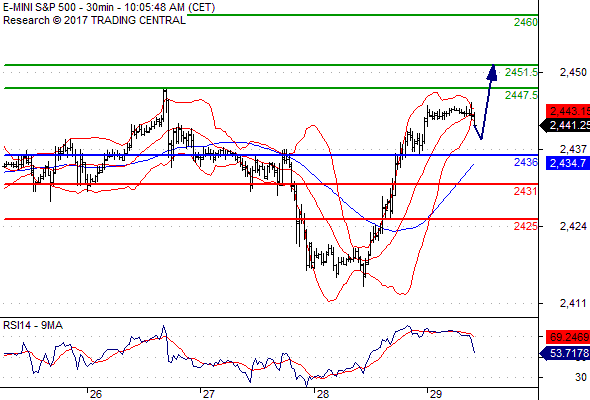Click the red 2,443.15 price tag
The width and height of the screenshot is (590, 400).
point(568,111)
